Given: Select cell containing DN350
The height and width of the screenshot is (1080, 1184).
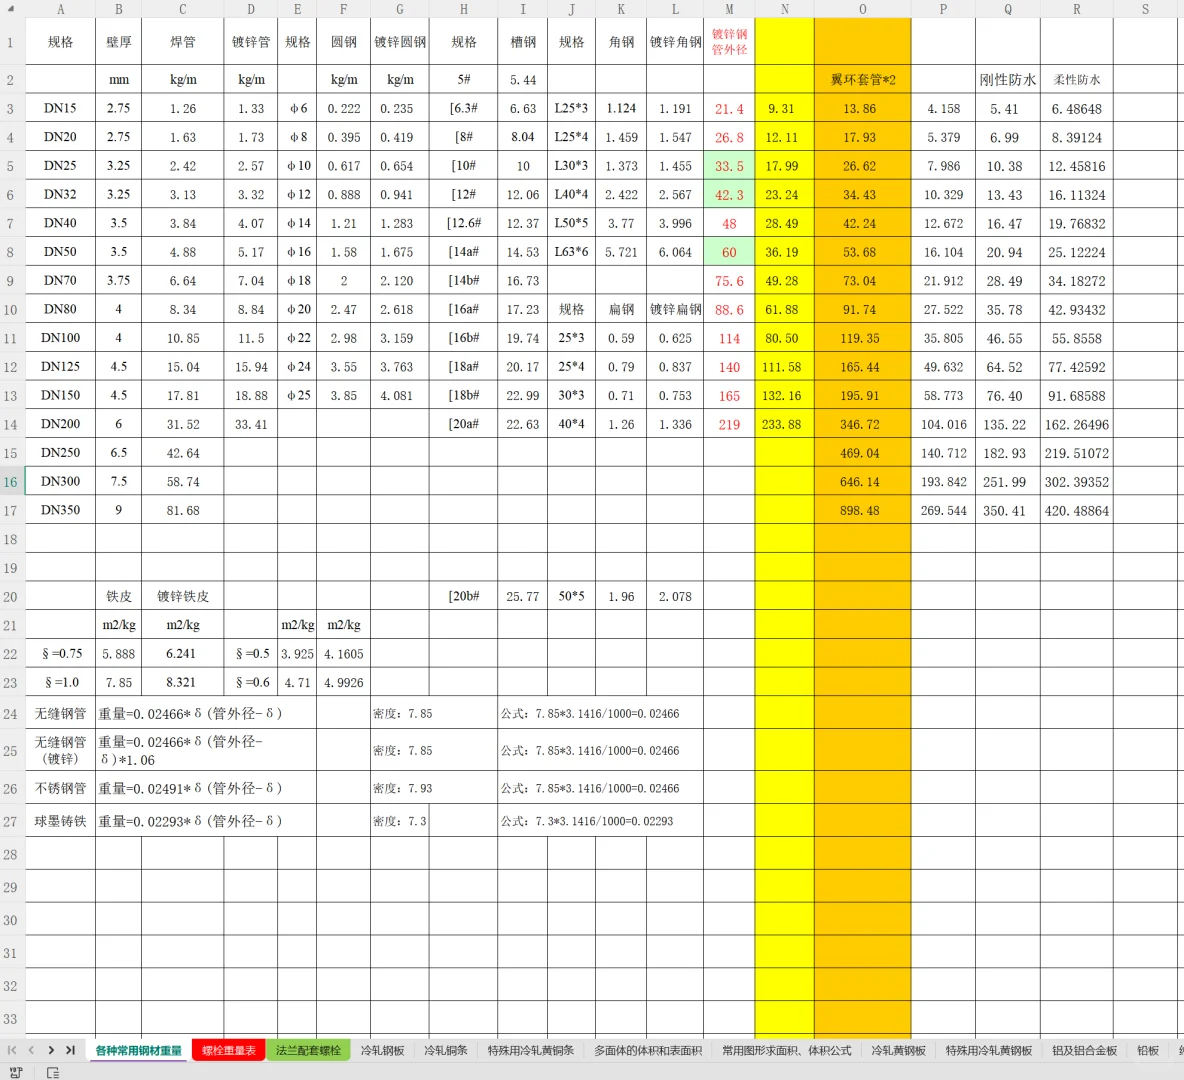Looking at the screenshot, I should point(60,510).
